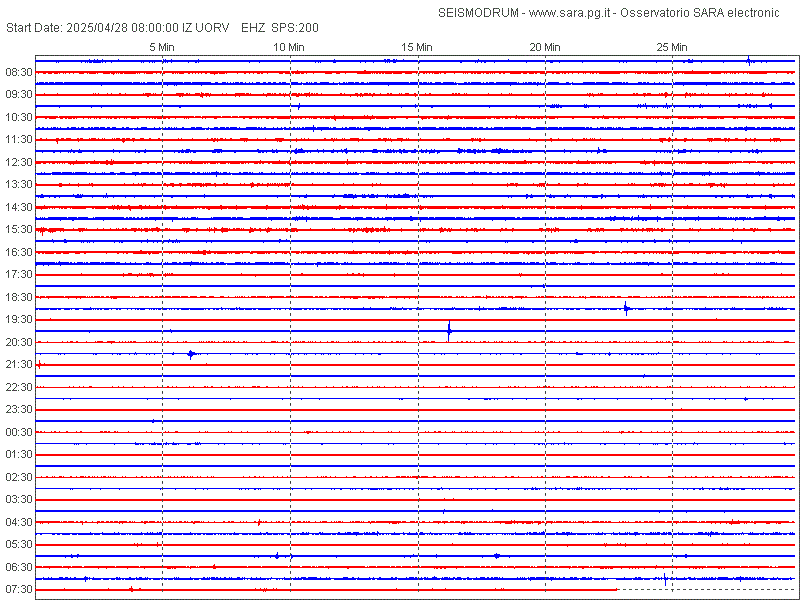Screen dimensions: 800x600
Task: Select the 10:30 time label
Action: point(19,117)
